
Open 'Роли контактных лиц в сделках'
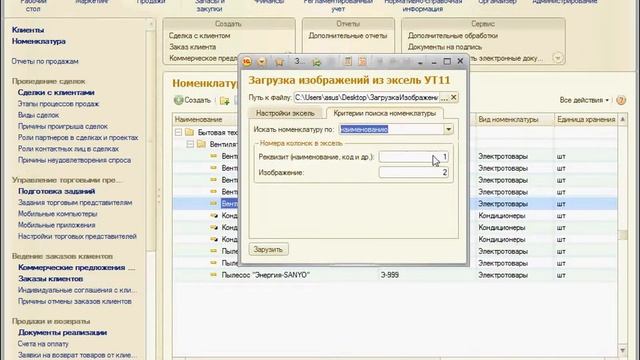[x=68, y=149]
